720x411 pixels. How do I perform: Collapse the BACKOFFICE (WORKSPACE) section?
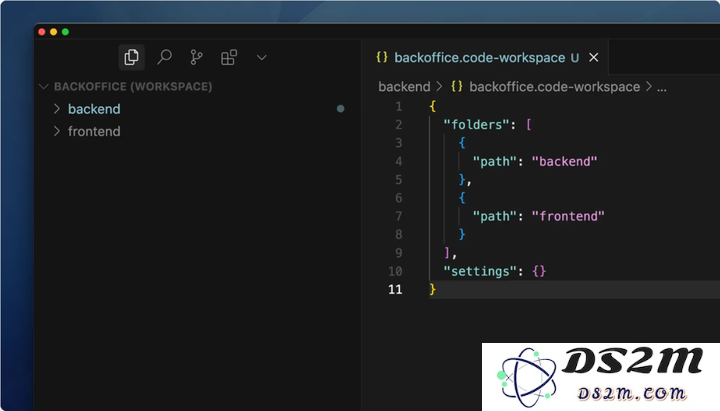[x=44, y=87]
